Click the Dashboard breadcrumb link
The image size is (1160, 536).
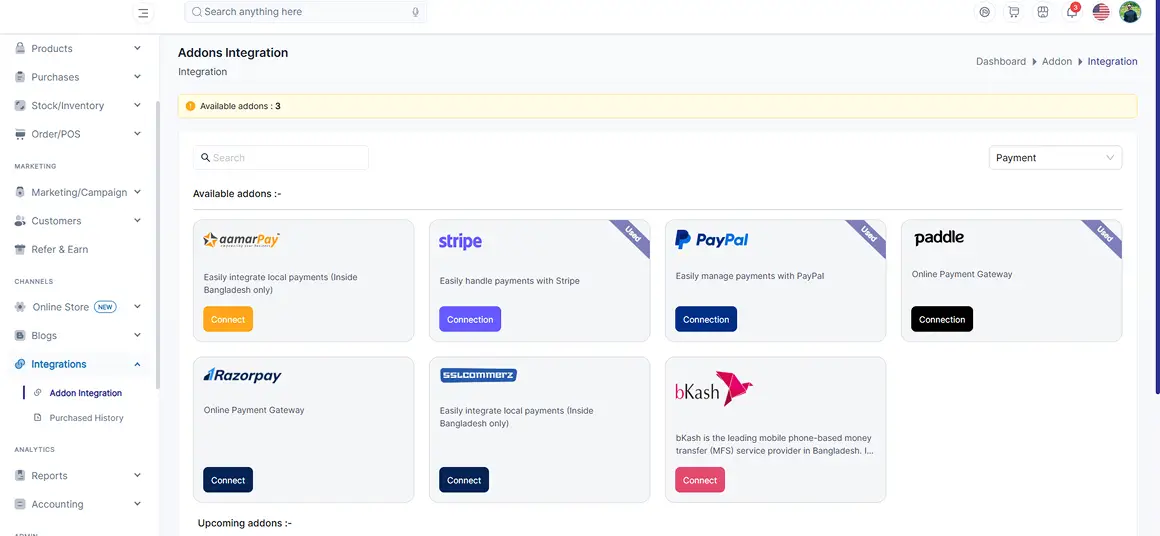tap(1001, 61)
